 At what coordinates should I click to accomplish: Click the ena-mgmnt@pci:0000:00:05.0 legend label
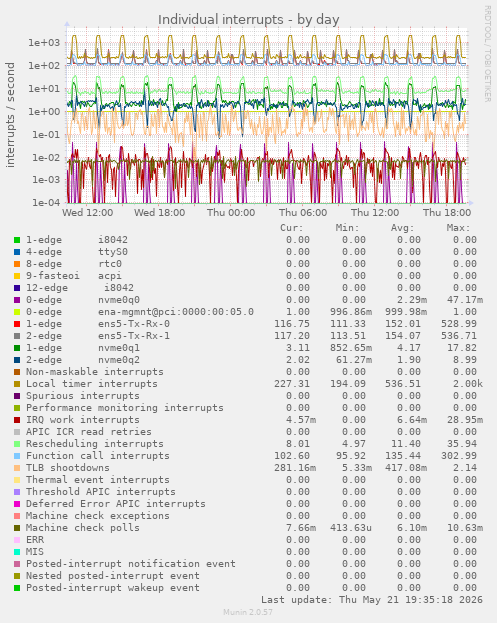176,312
